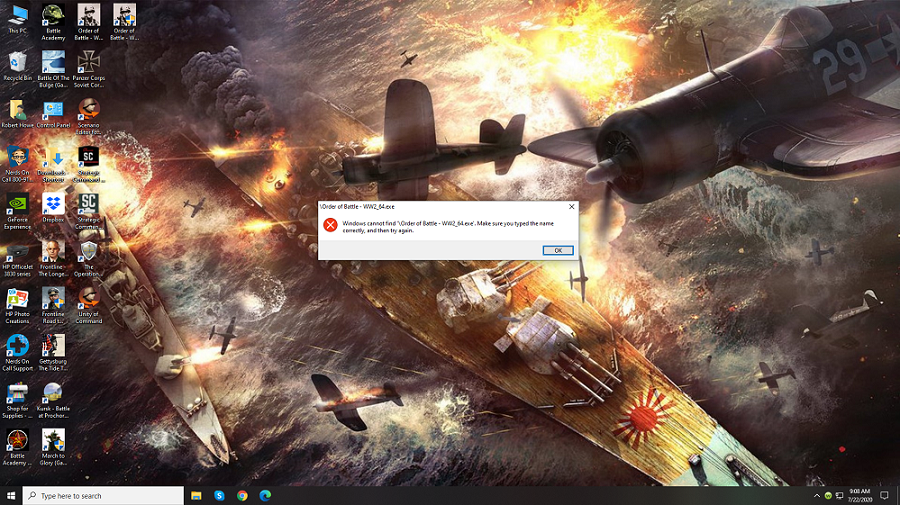Select the Panzer Corps Soviet Corps shortcut
The height and width of the screenshot is (505, 900).
[x=88, y=69]
